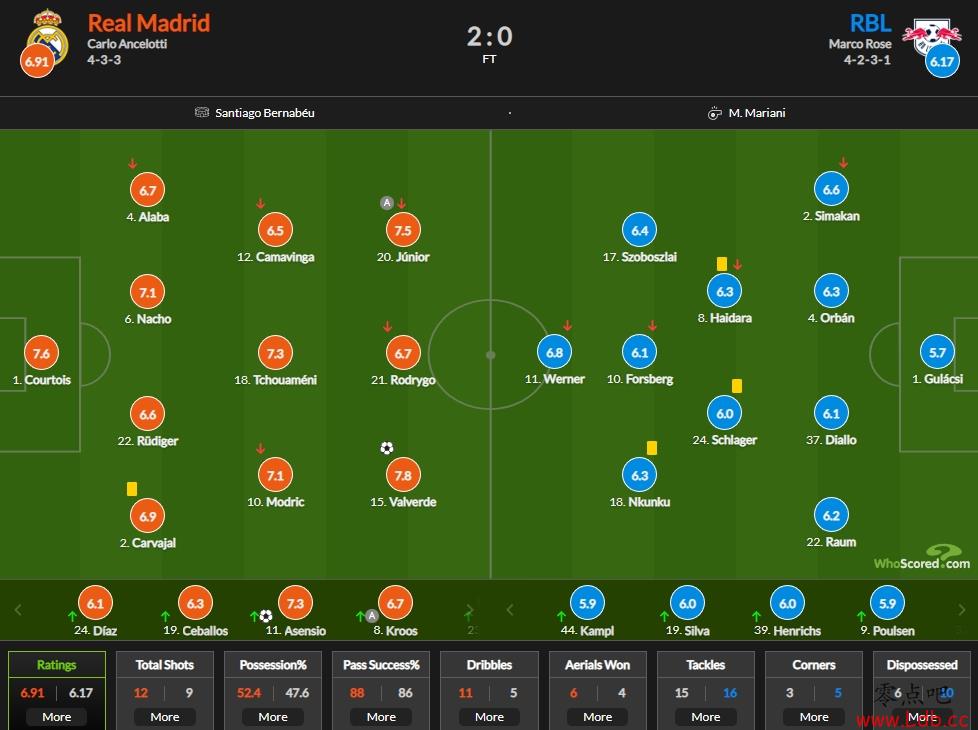
Task: Click the WhoScored.com watermark logo
Action: click(922, 557)
